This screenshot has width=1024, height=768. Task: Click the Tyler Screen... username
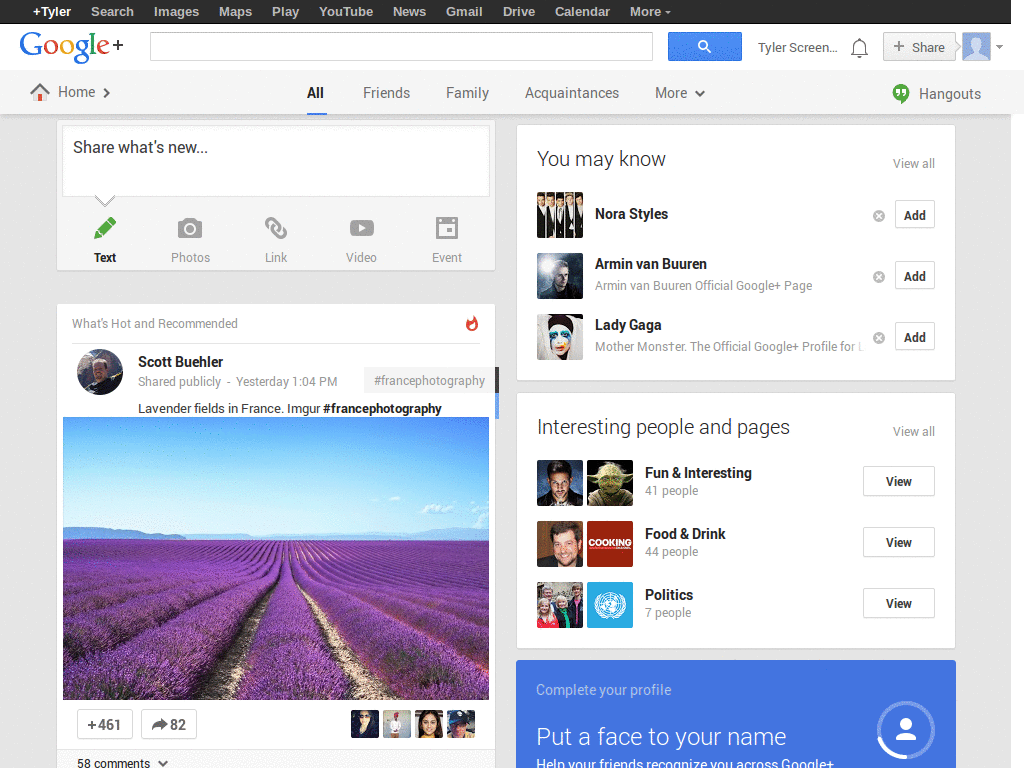(797, 48)
